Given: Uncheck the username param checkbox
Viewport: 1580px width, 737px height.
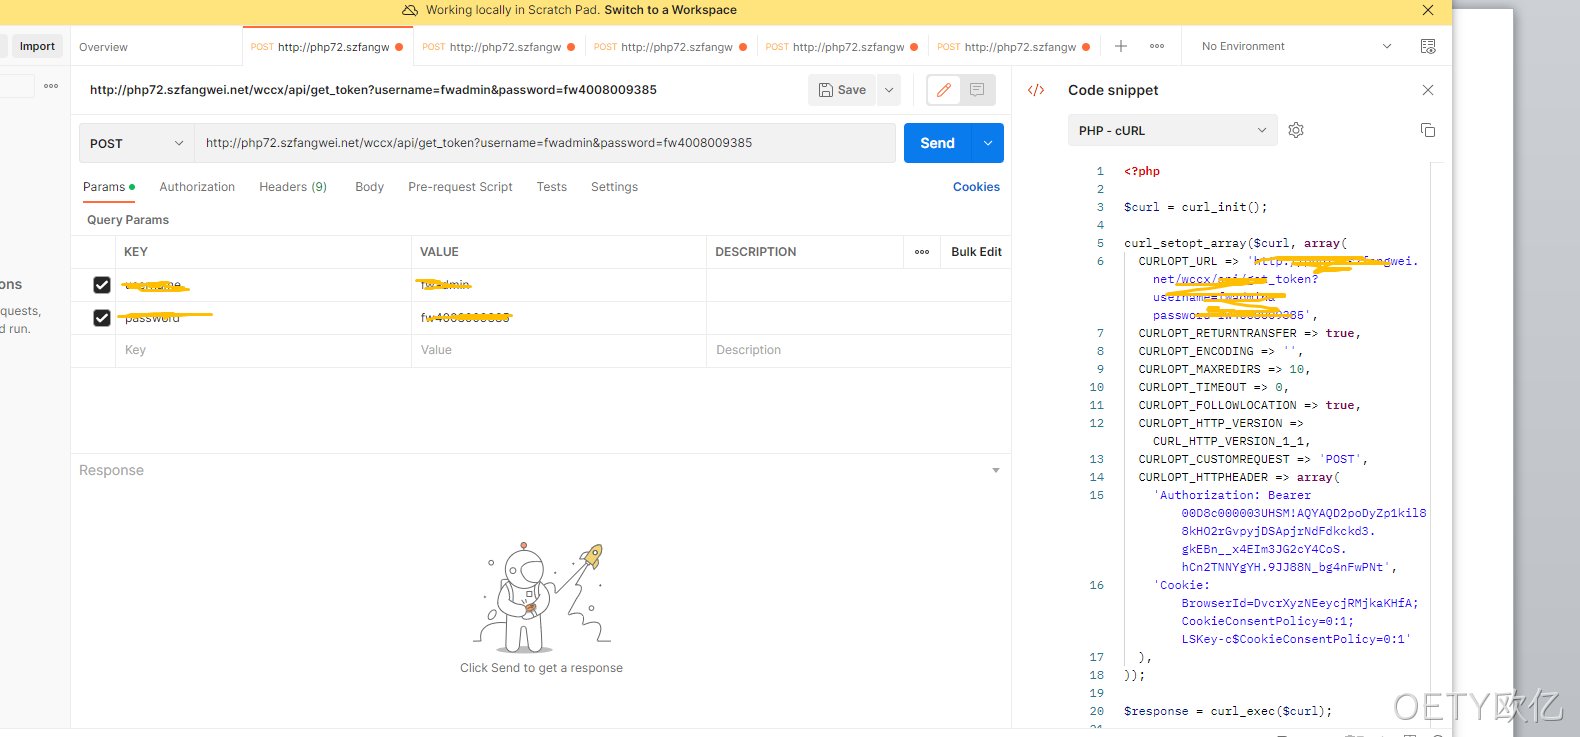Looking at the screenshot, I should (102, 285).
